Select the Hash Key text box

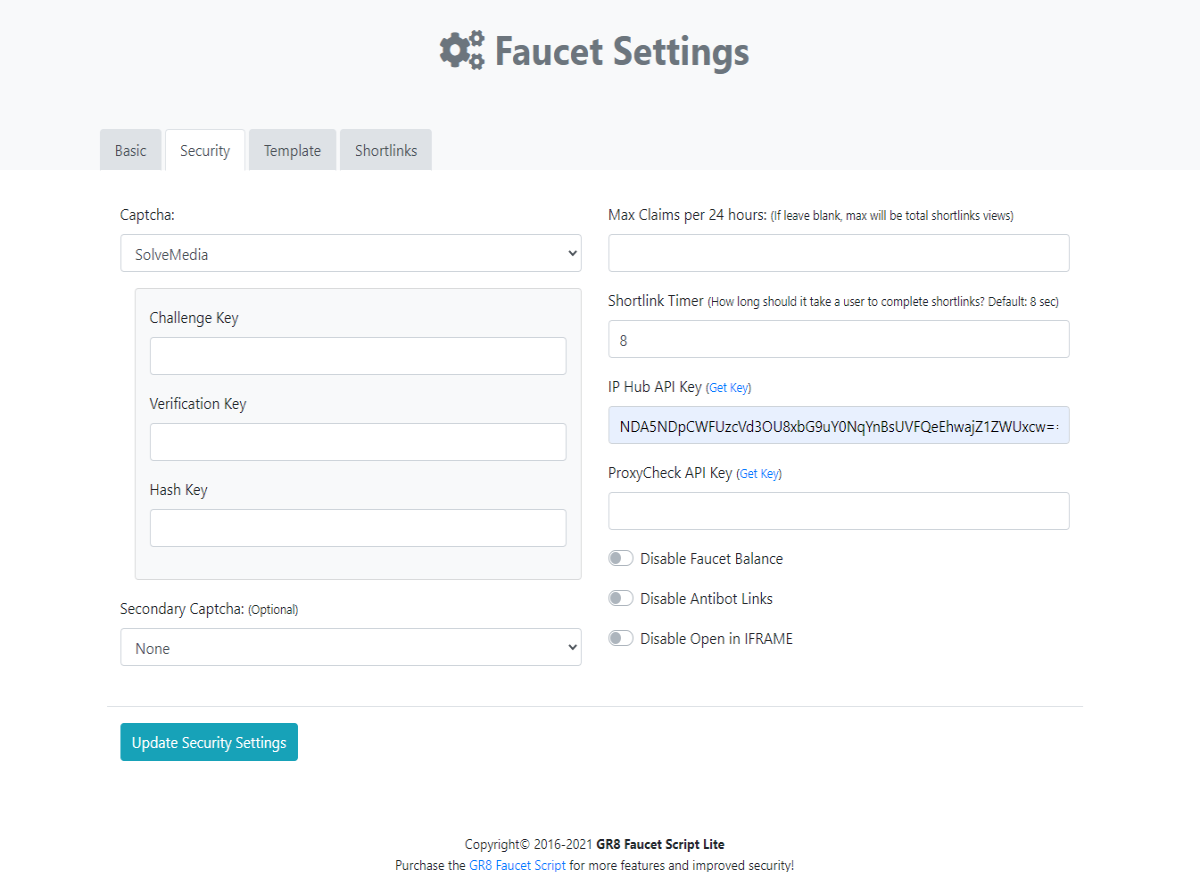click(x=358, y=528)
